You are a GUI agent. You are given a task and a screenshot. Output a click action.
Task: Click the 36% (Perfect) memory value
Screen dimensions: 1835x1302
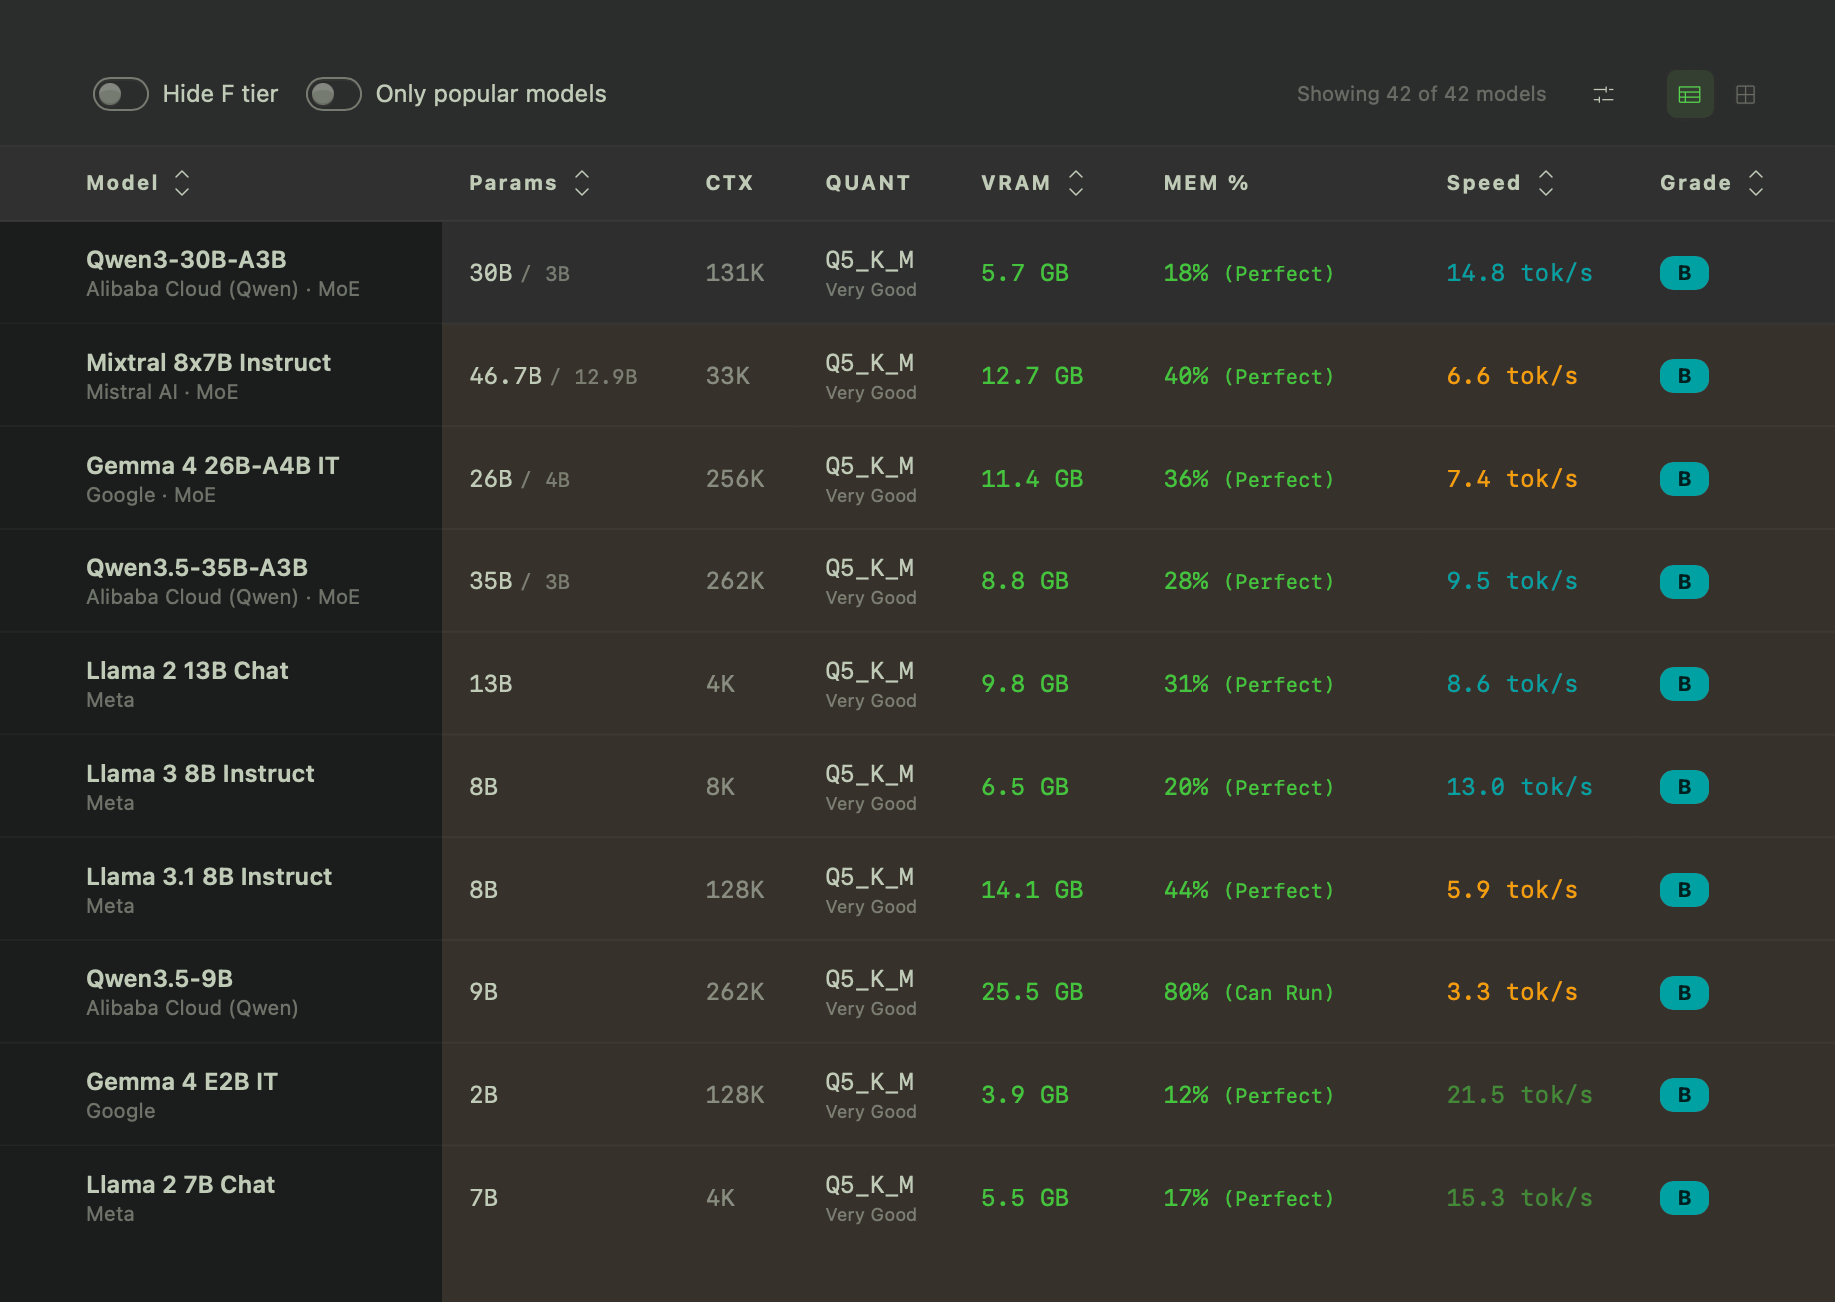click(x=1248, y=479)
